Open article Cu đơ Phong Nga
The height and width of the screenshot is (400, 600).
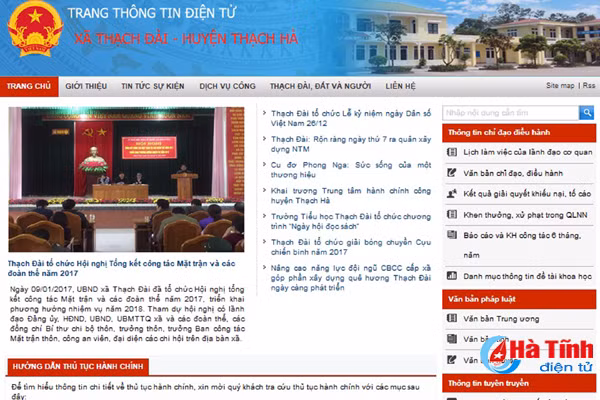pos(351,170)
